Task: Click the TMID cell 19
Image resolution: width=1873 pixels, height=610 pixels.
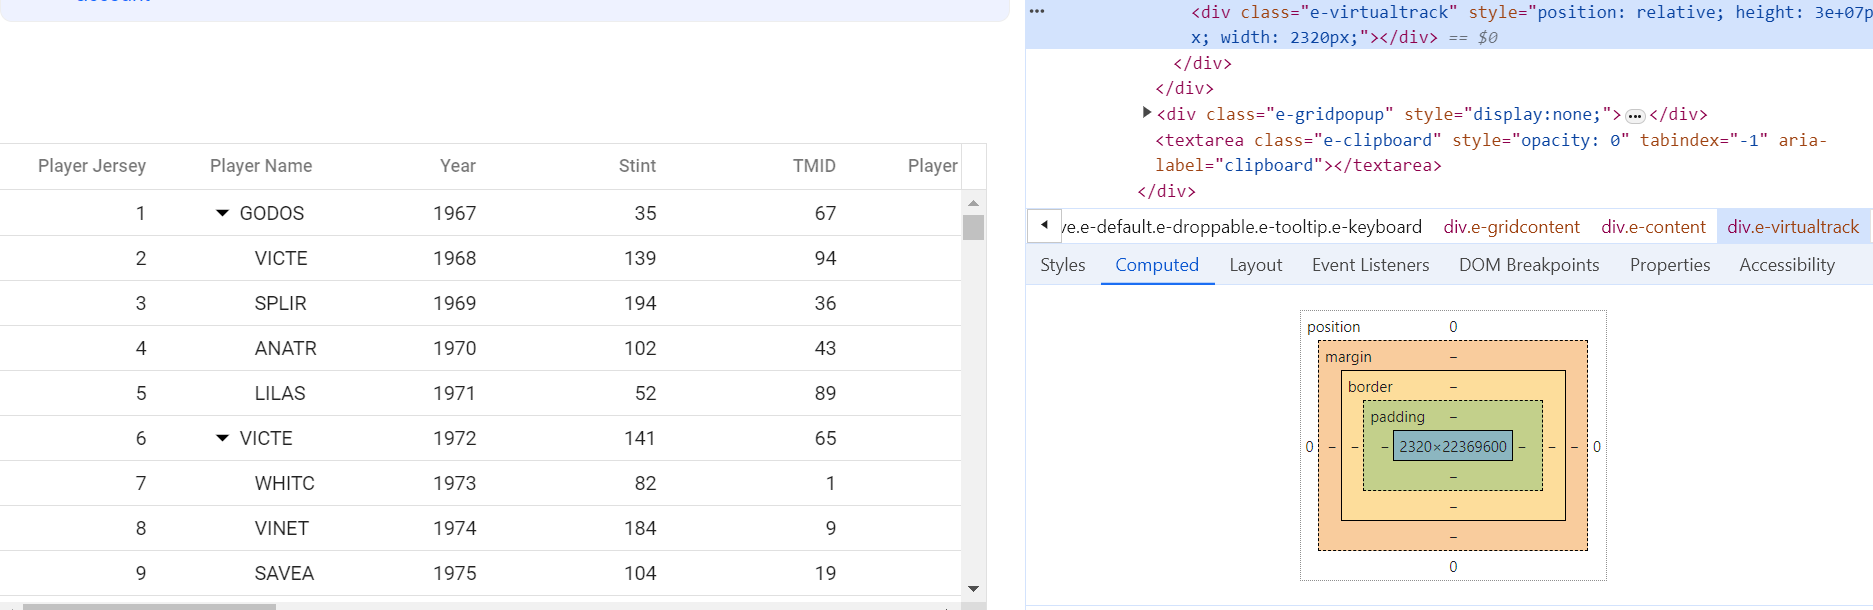Action: tap(825, 573)
